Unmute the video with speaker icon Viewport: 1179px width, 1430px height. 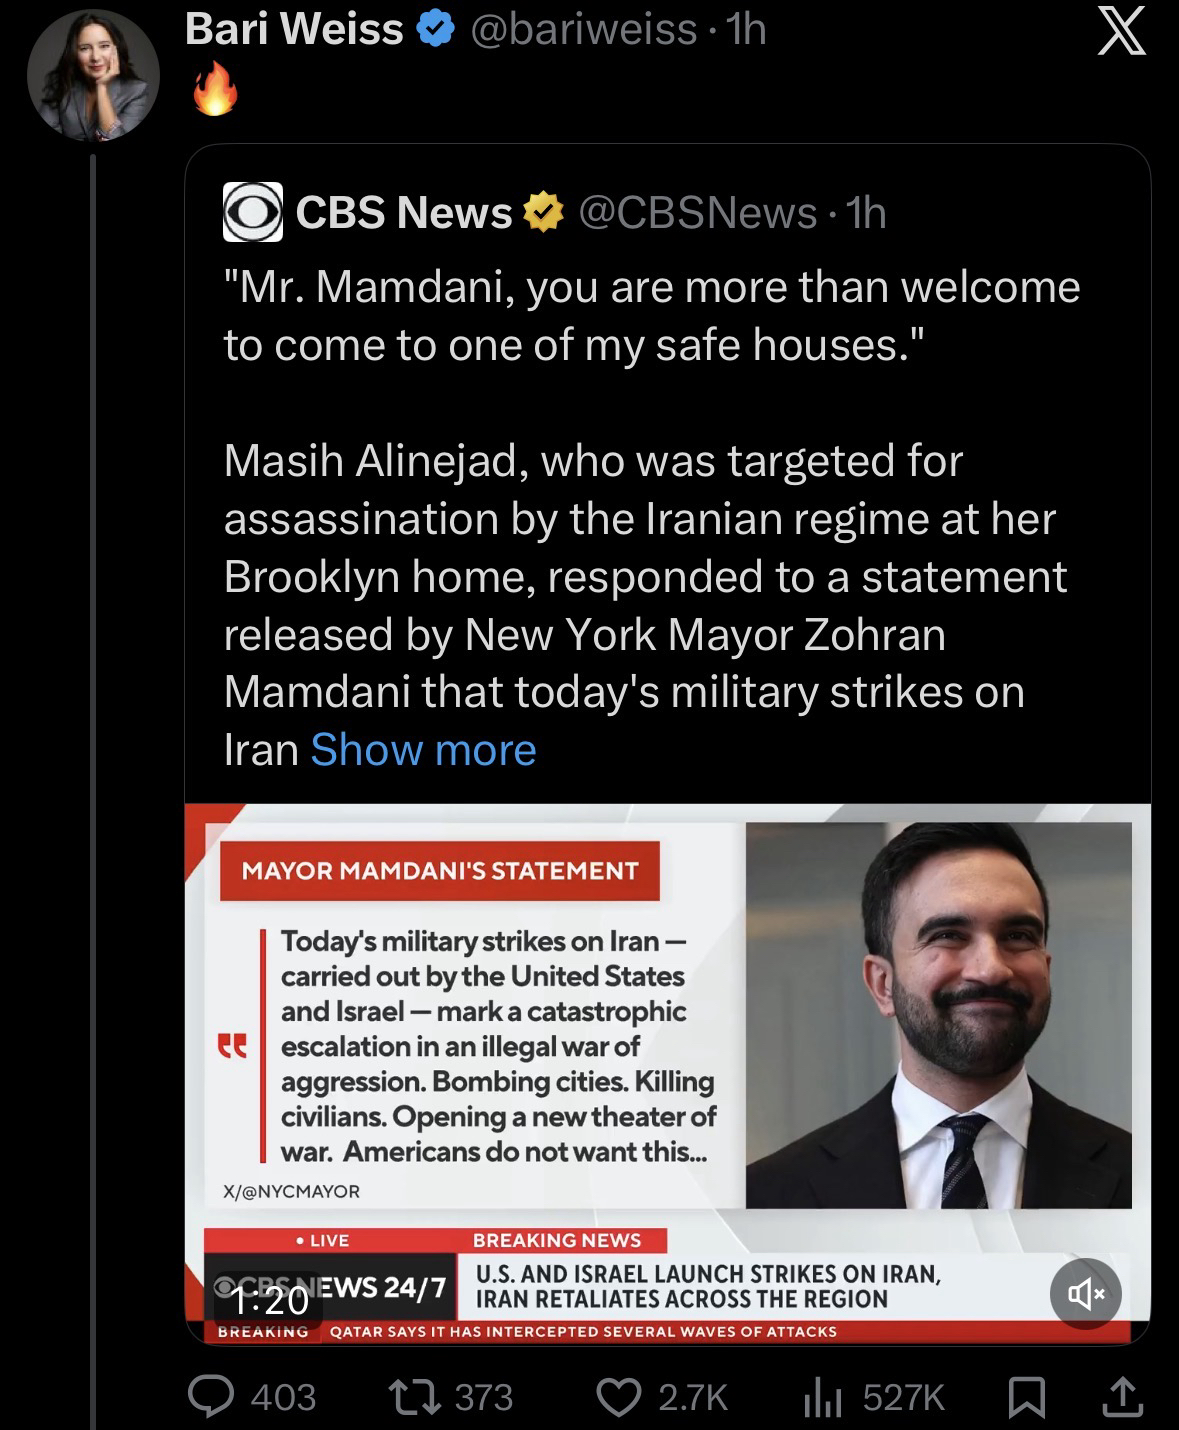pyautogui.click(x=1086, y=1295)
